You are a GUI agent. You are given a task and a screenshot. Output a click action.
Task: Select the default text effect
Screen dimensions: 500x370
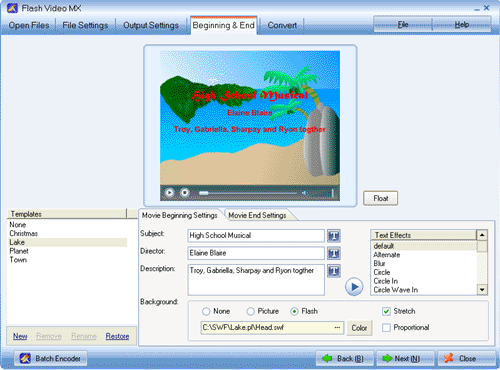(x=424, y=246)
